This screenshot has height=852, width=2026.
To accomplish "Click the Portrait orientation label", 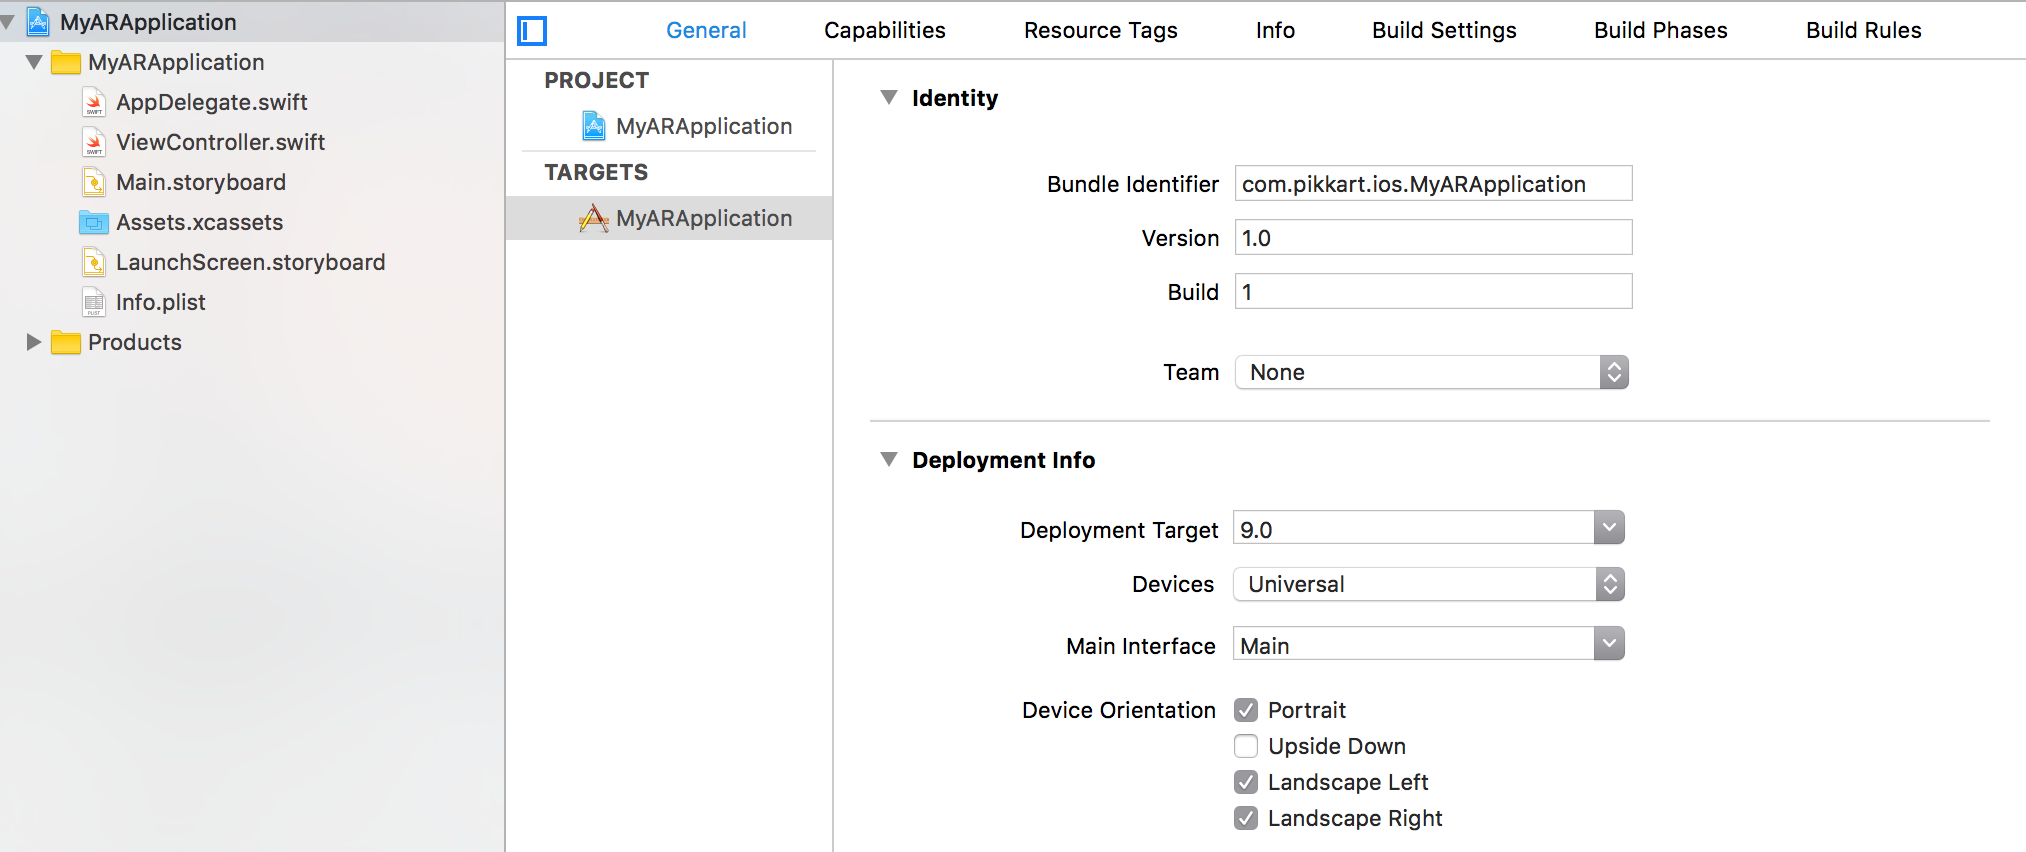I will [x=1307, y=710].
